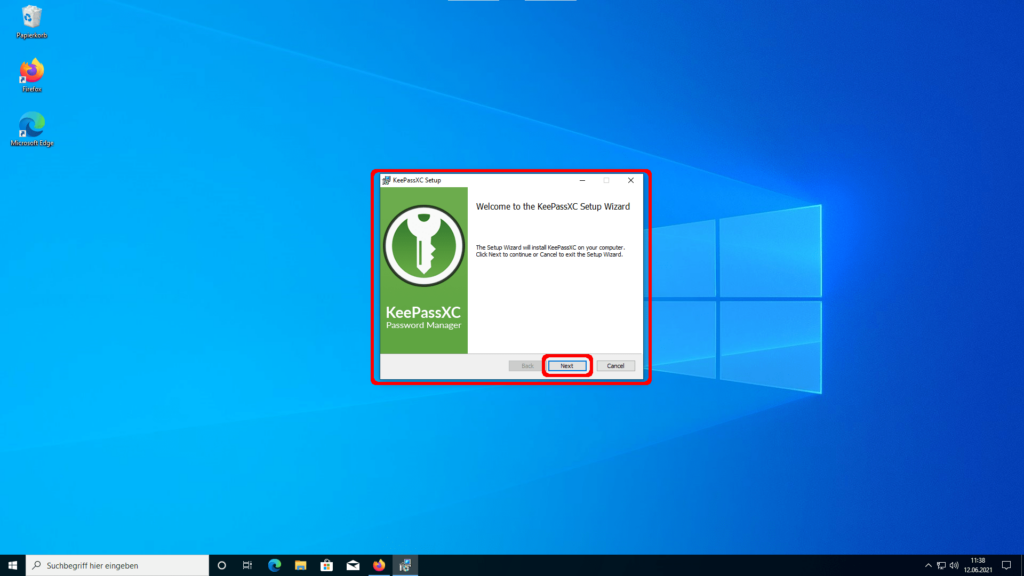
Task: Show hidden system tray icons
Action: click(x=928, y=566)
